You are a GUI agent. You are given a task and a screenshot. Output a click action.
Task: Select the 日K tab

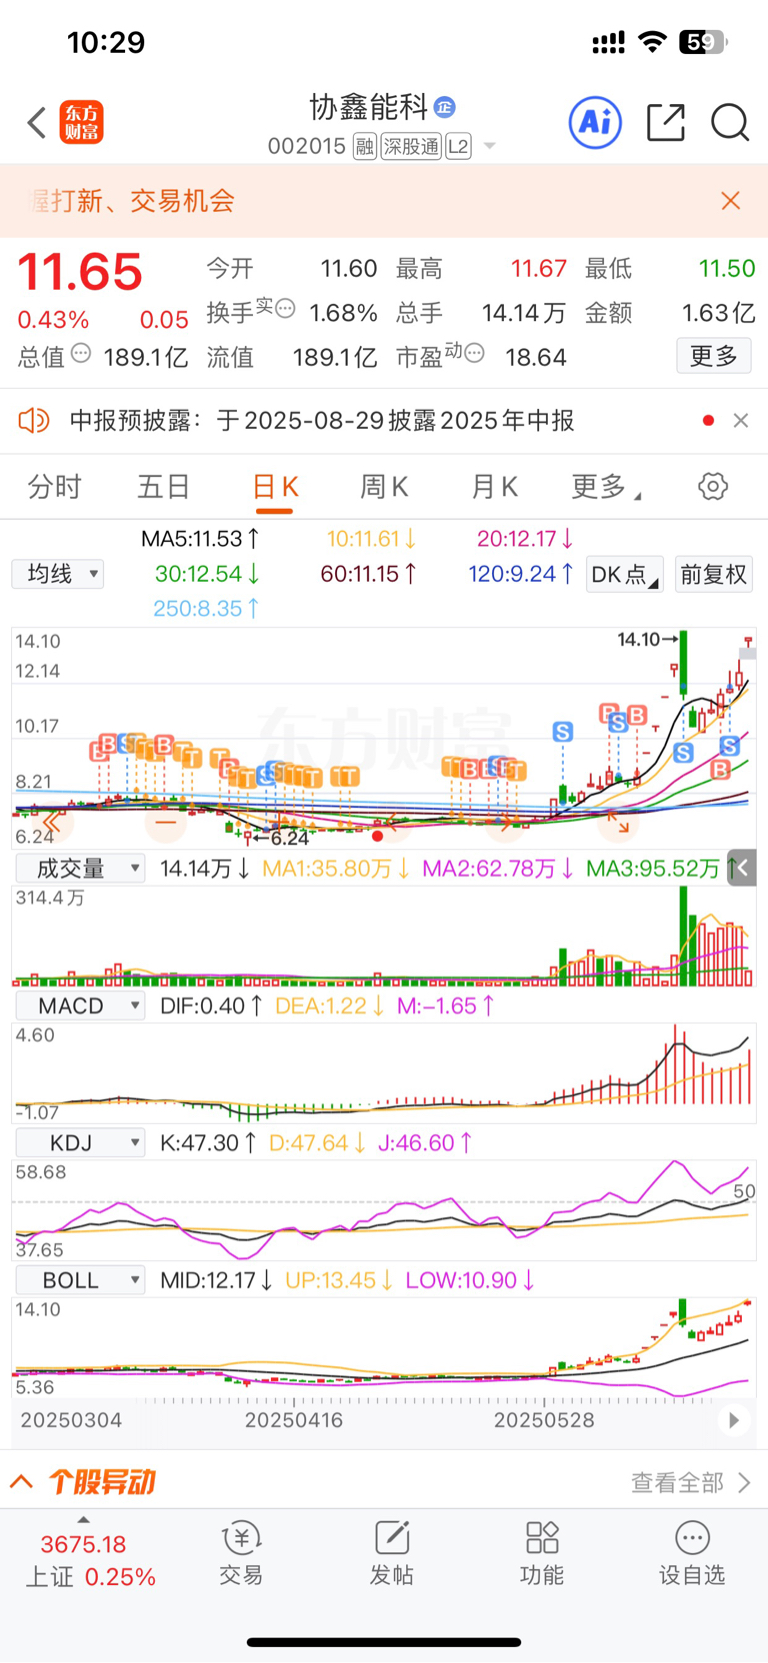click(x=275, y=487)
